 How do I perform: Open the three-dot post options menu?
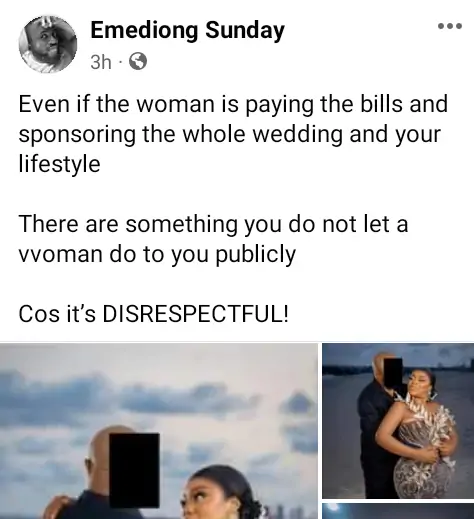pyautogui.click(x=450, y=26)
